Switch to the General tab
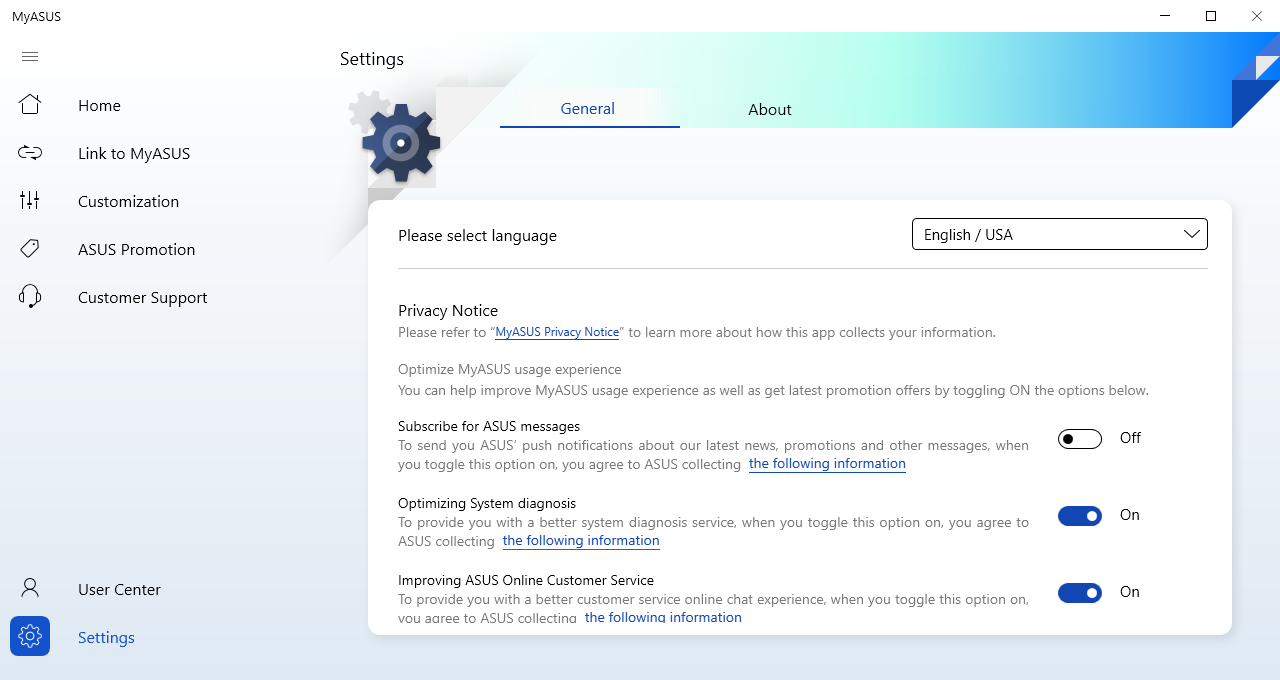 588,109
